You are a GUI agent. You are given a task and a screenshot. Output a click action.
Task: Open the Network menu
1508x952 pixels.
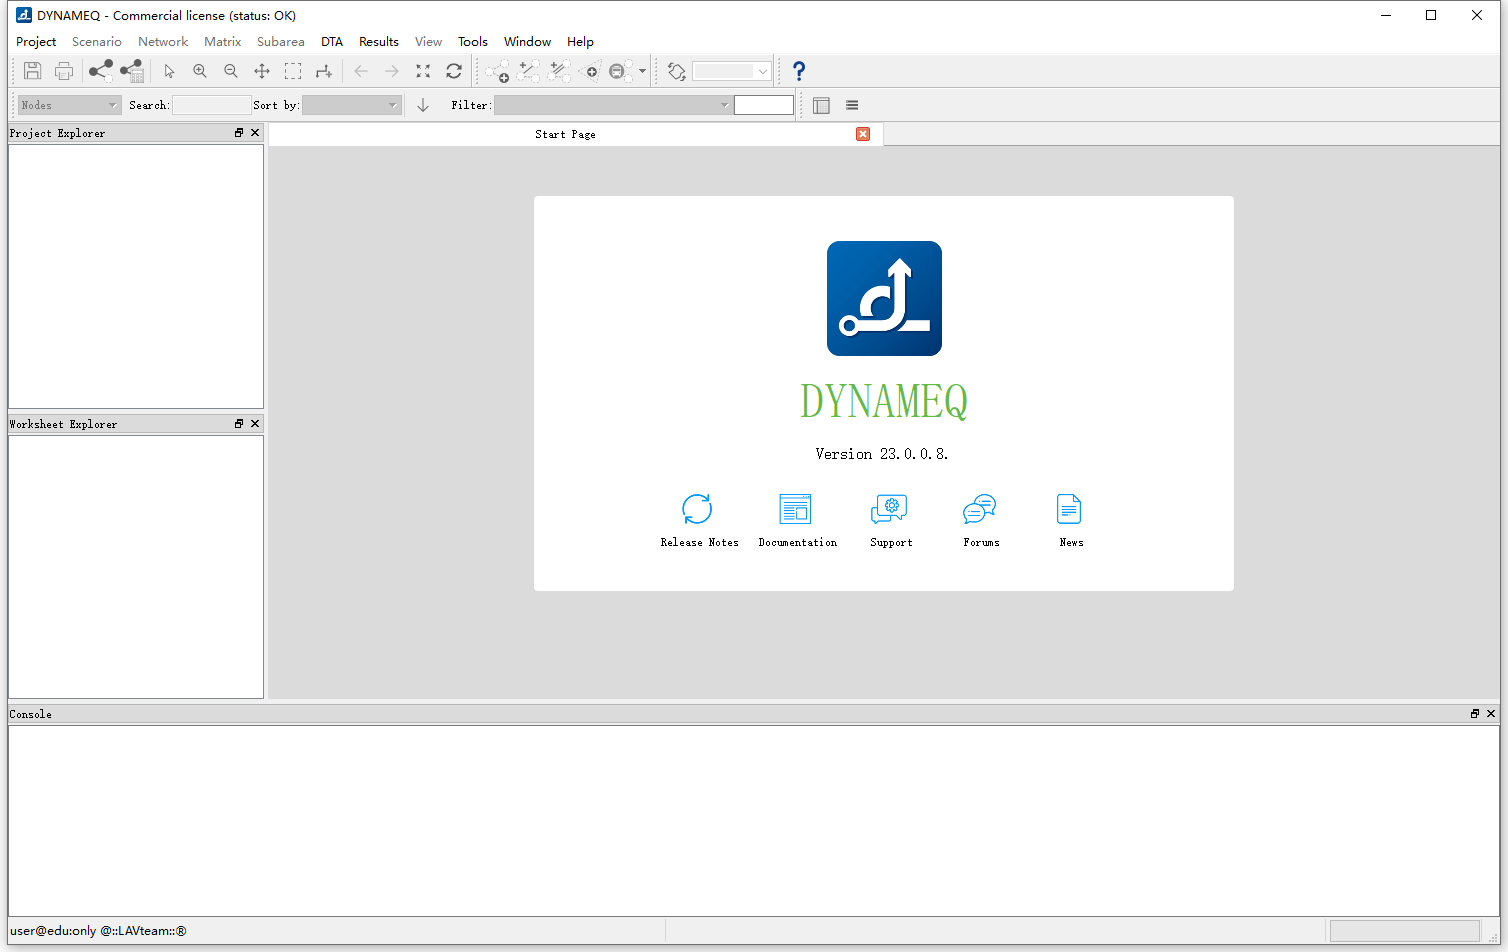[x=163, y=41]
